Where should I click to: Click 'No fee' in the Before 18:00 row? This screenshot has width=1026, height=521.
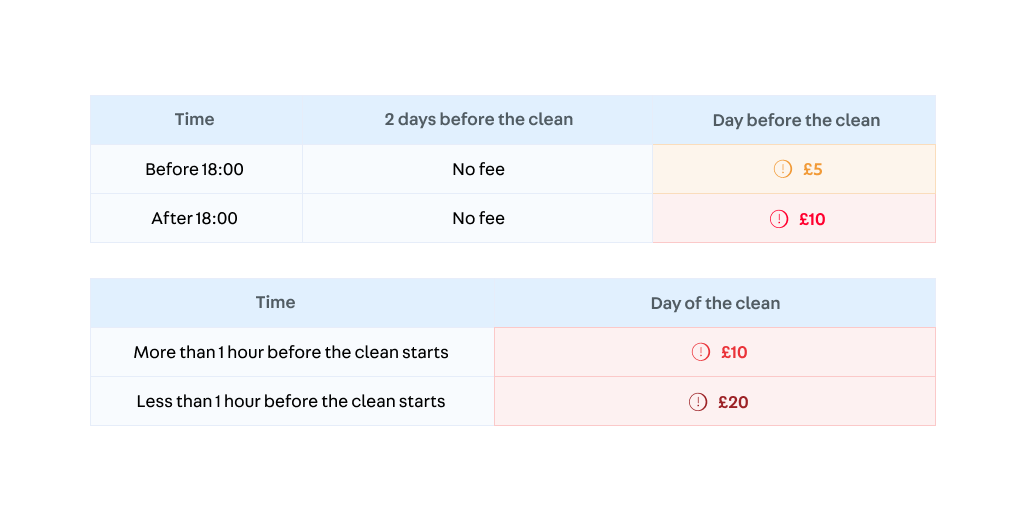coord(478,169)
